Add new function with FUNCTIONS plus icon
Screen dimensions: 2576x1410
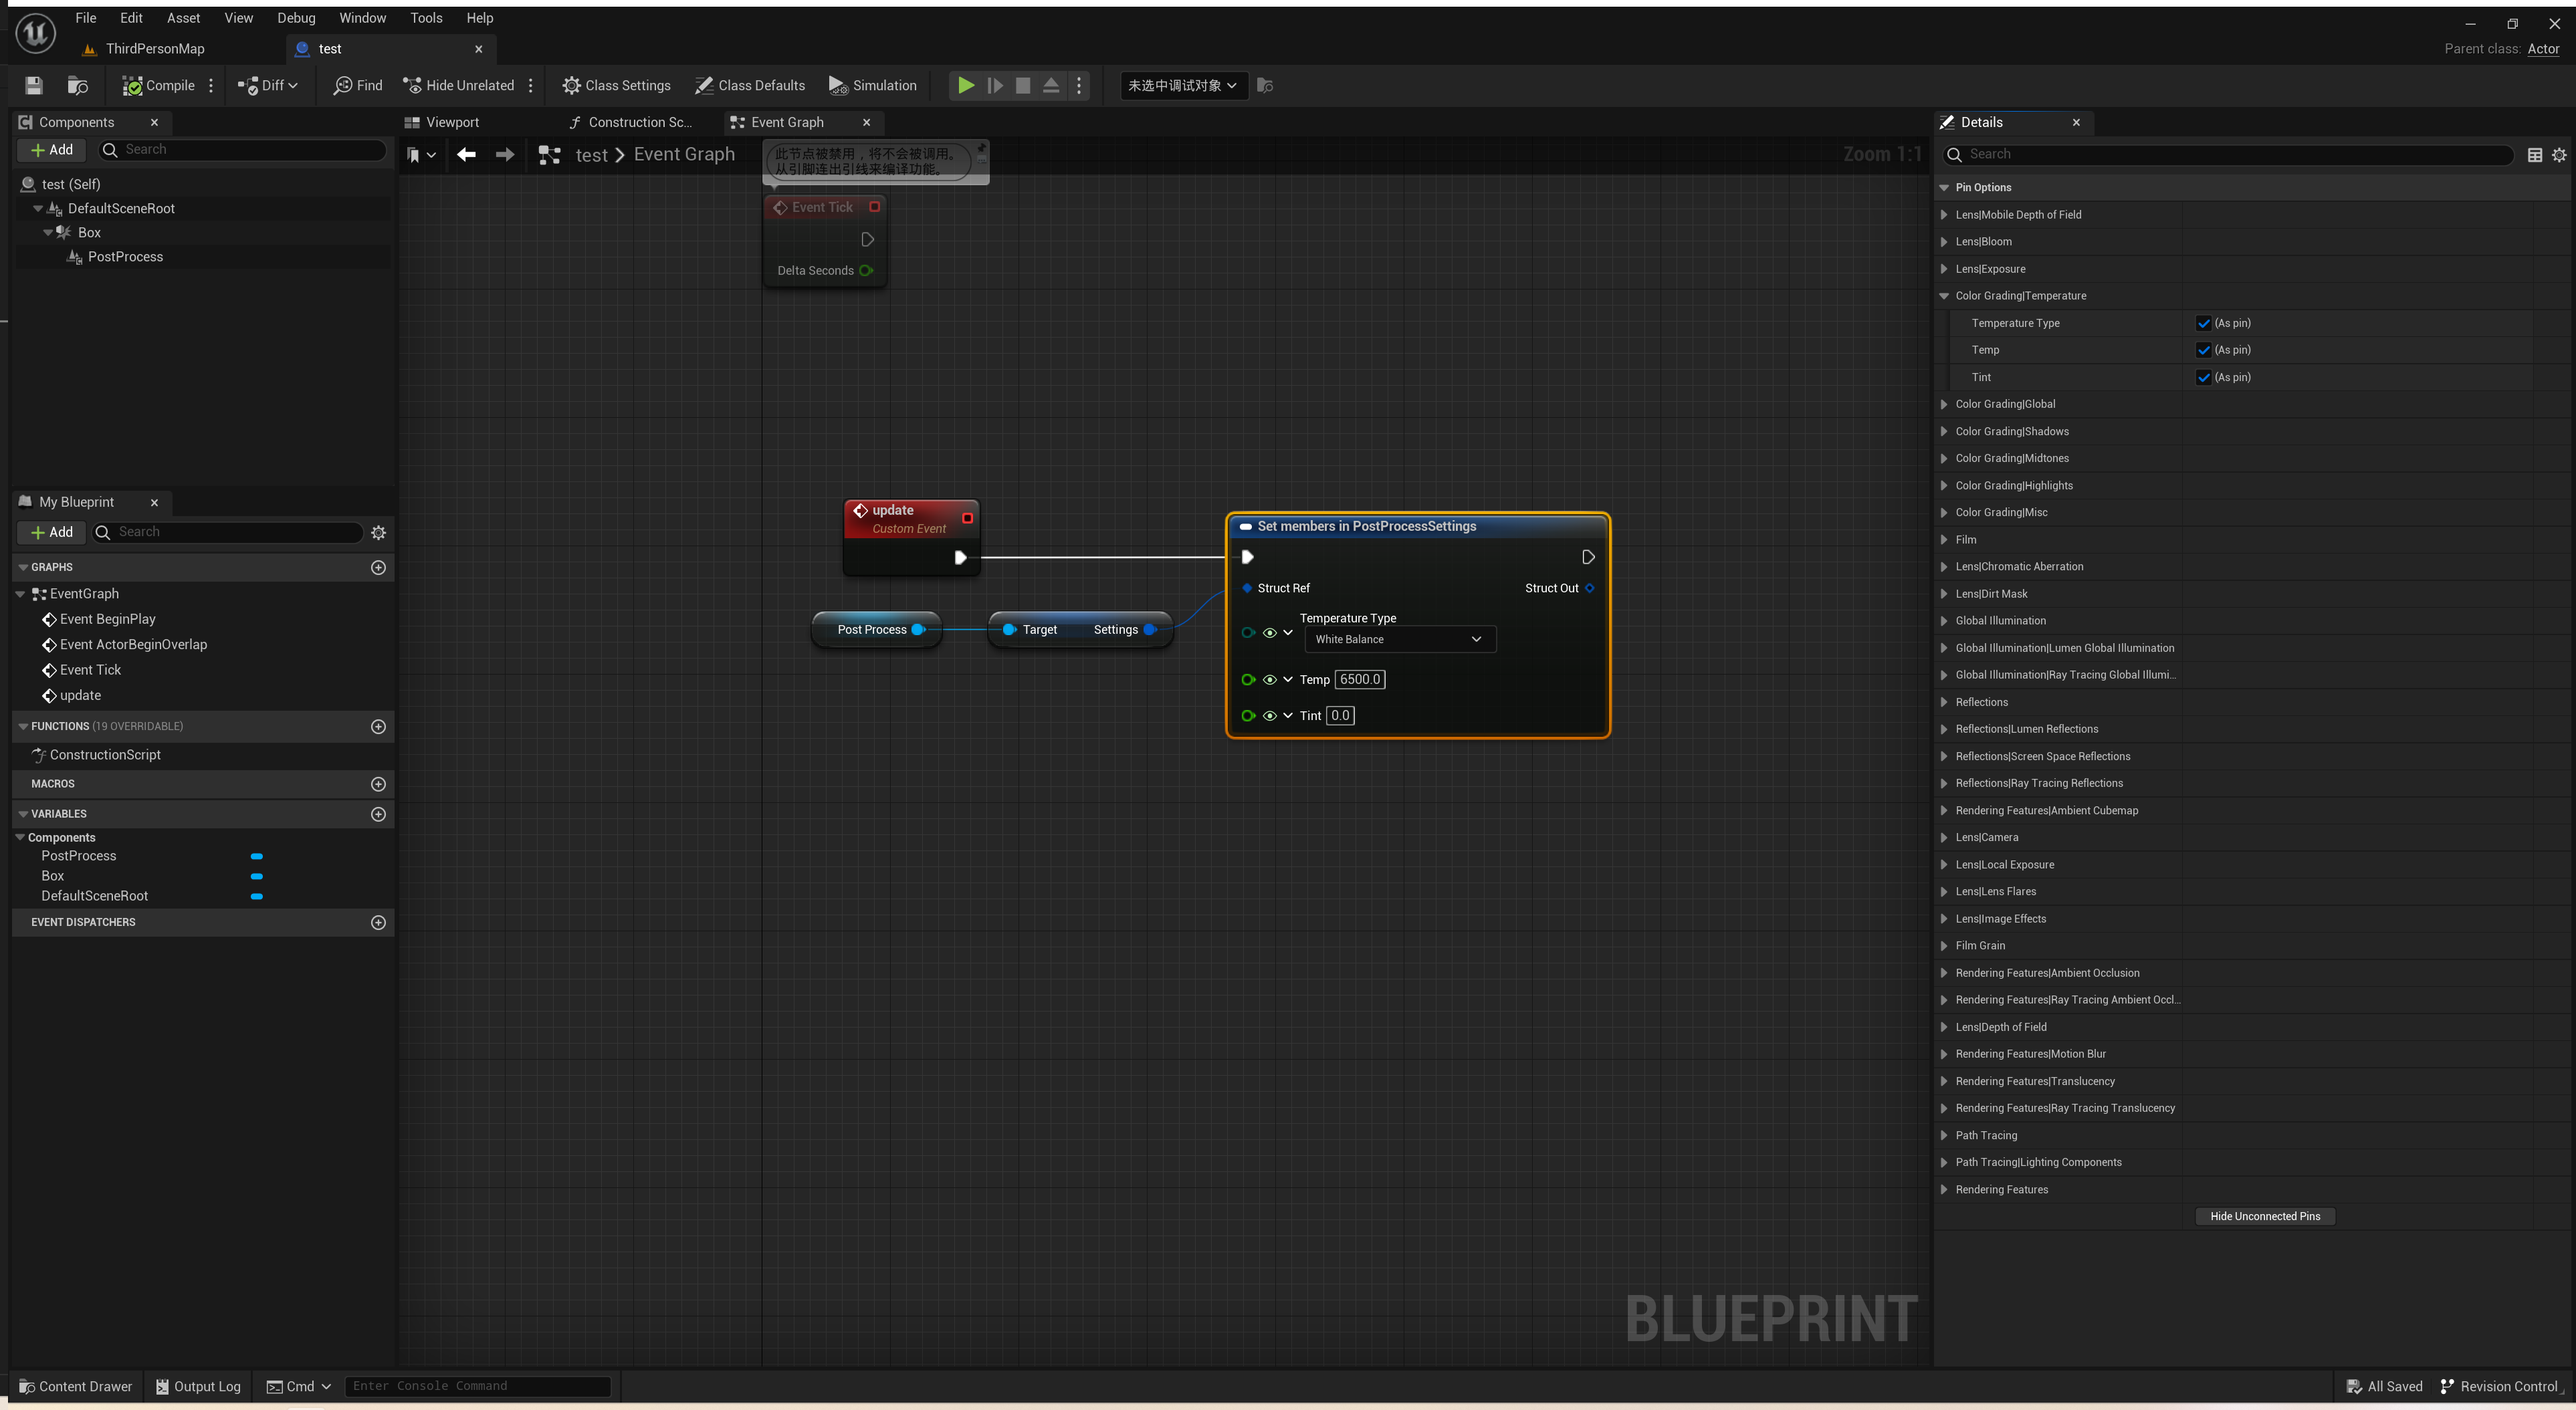(x=378, y=726)
